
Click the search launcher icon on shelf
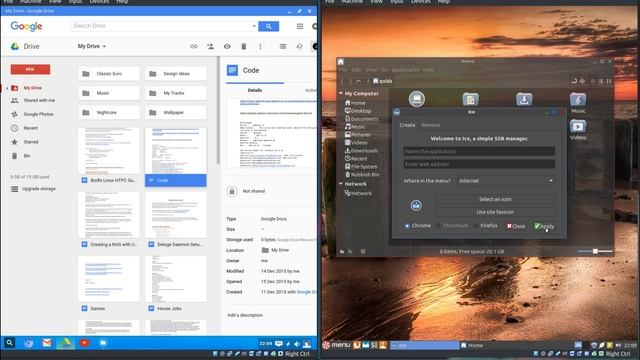[9, 343]
